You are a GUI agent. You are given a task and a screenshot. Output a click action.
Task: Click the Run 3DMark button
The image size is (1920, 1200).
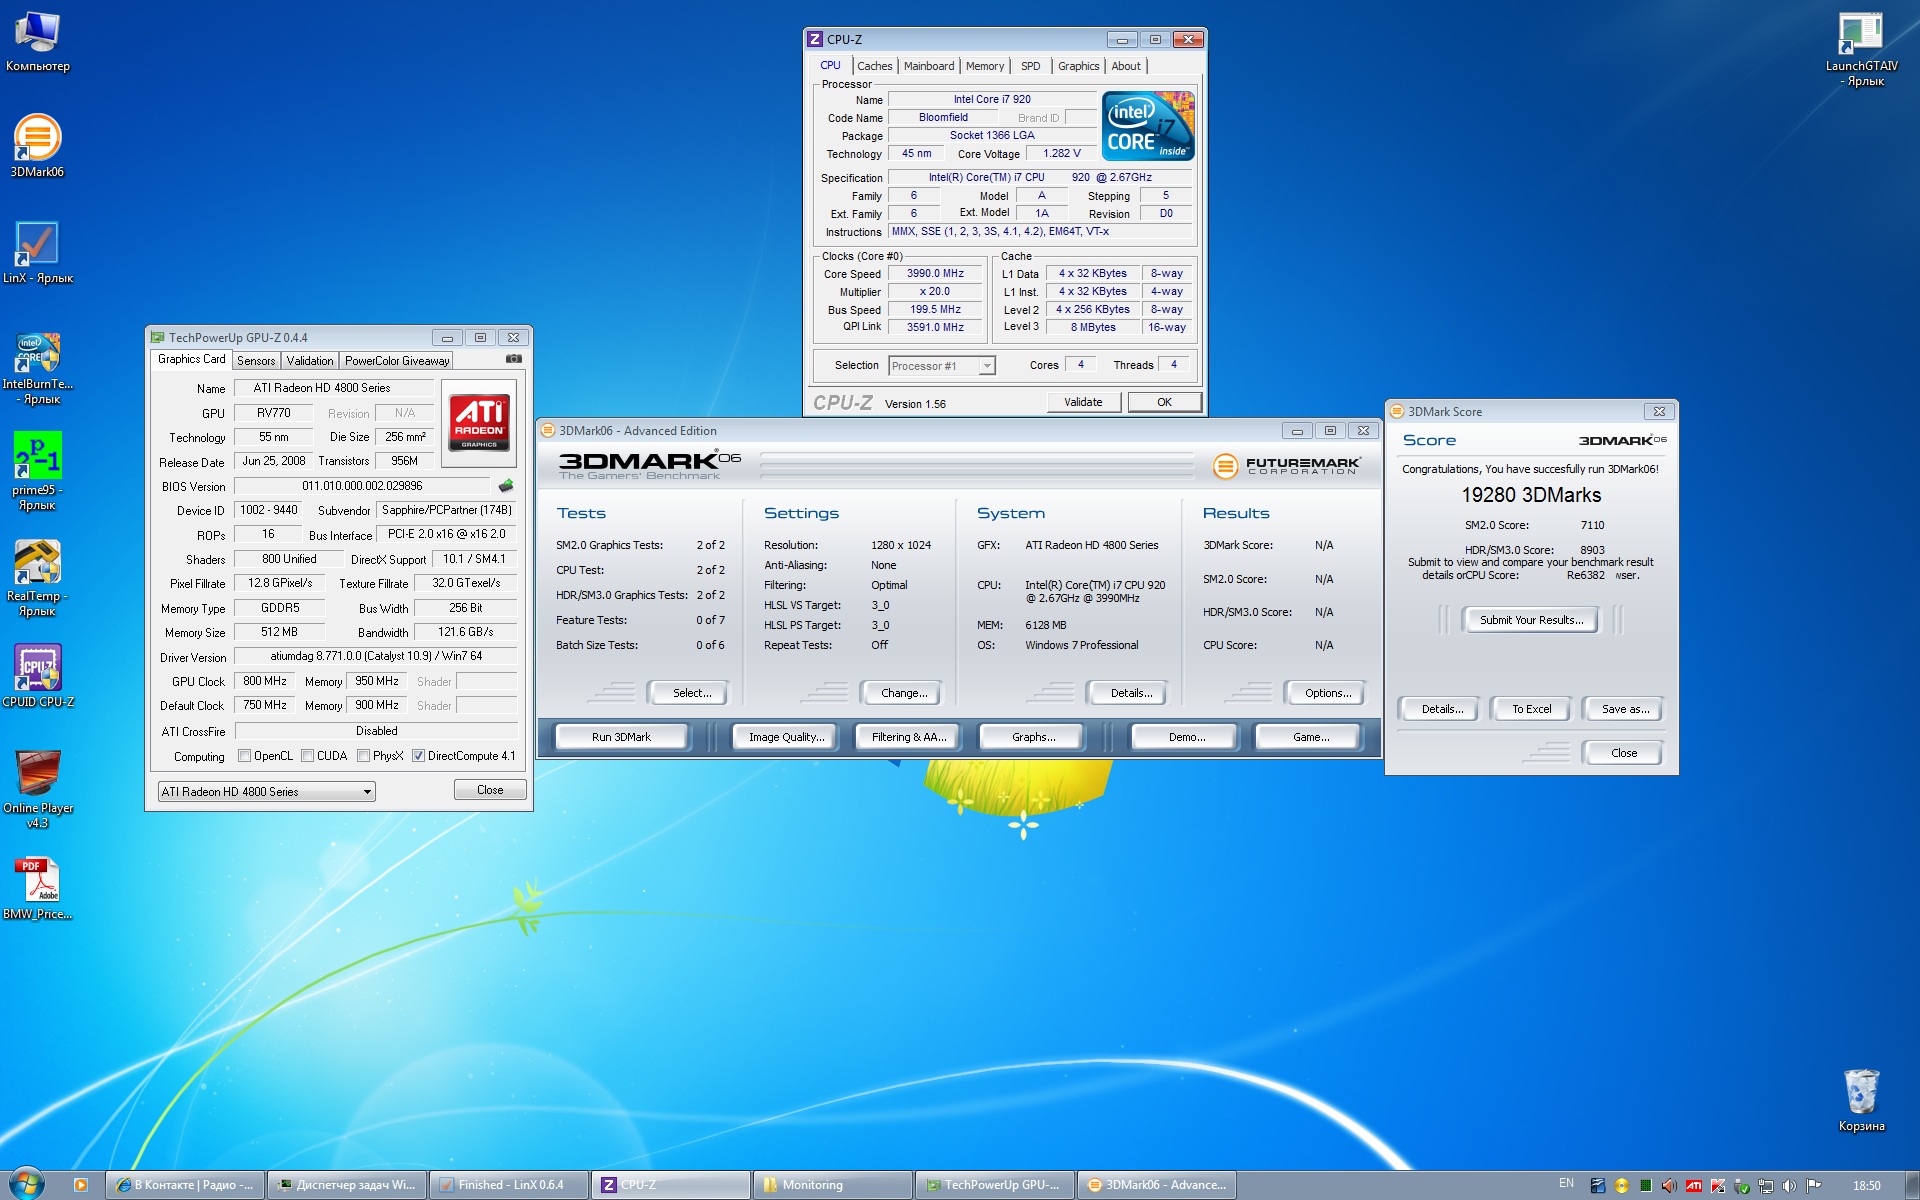(x=621, y=737)
